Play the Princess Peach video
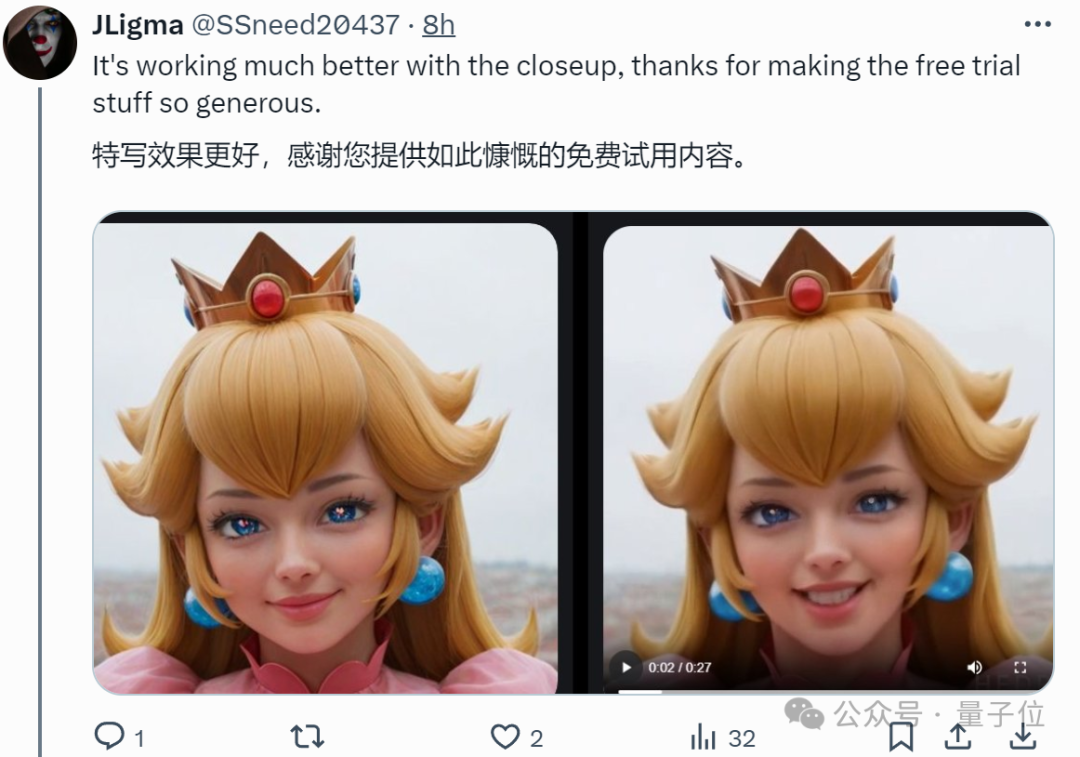Image resolution: width=1080 pixels, height=757 pixels. [626, 667]
